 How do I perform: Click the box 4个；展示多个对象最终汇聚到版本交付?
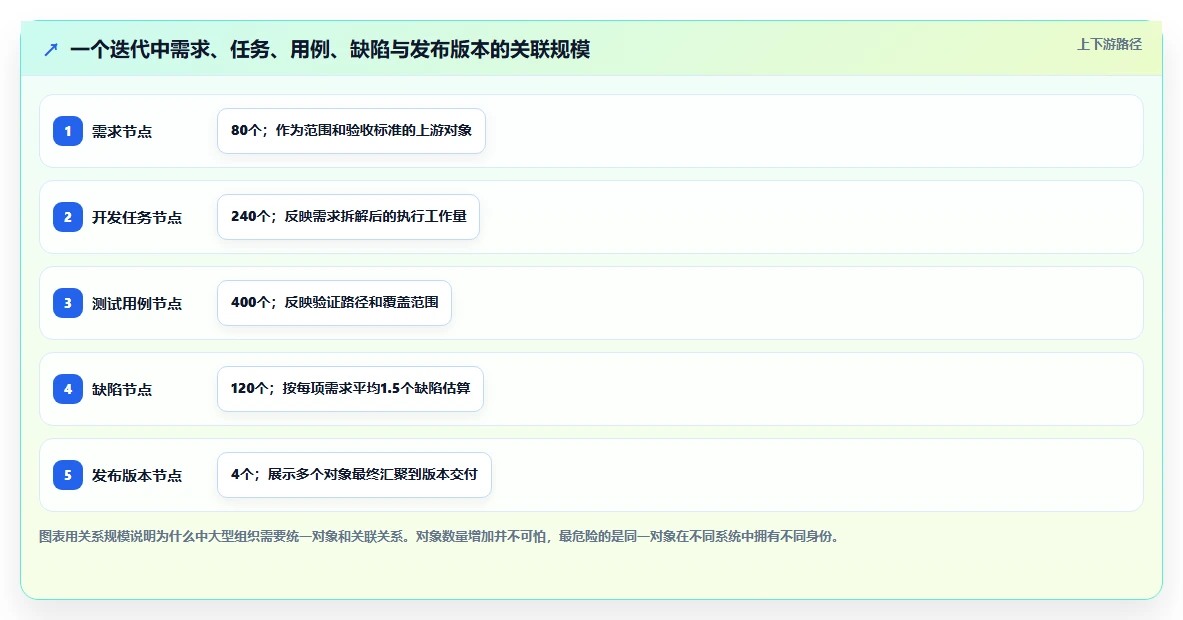pos(355,474)
